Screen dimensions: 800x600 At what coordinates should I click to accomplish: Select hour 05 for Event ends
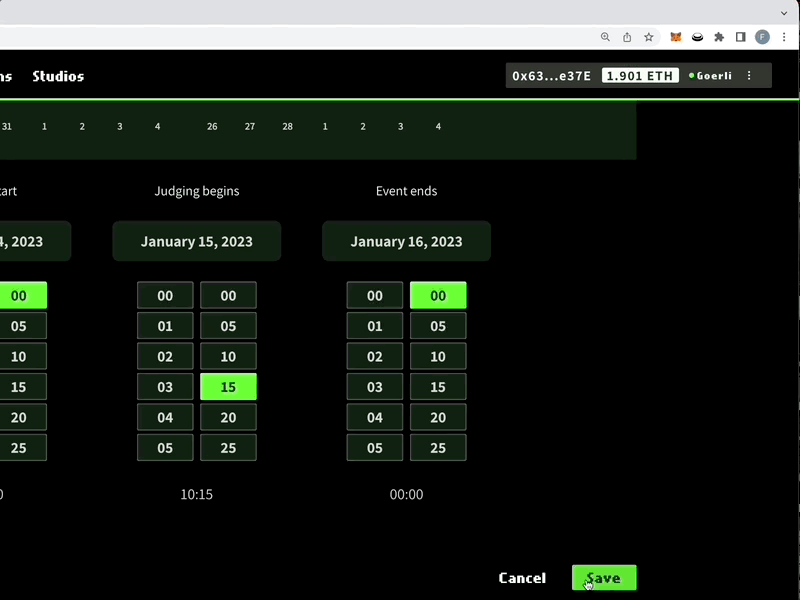pyautogui.click(x=374, y=447)
